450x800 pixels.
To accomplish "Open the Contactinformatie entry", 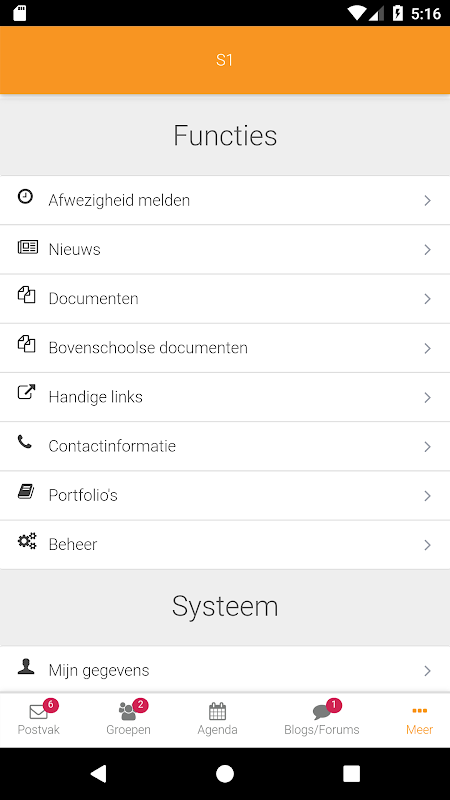I will coord(225,446).
